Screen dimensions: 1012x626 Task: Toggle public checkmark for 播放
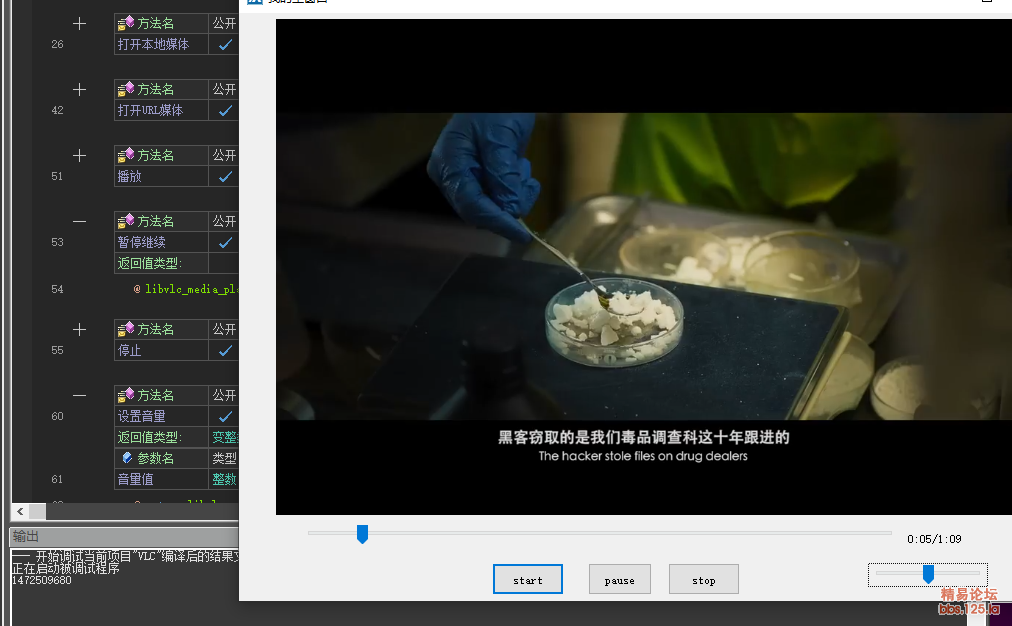click(225, 176)
